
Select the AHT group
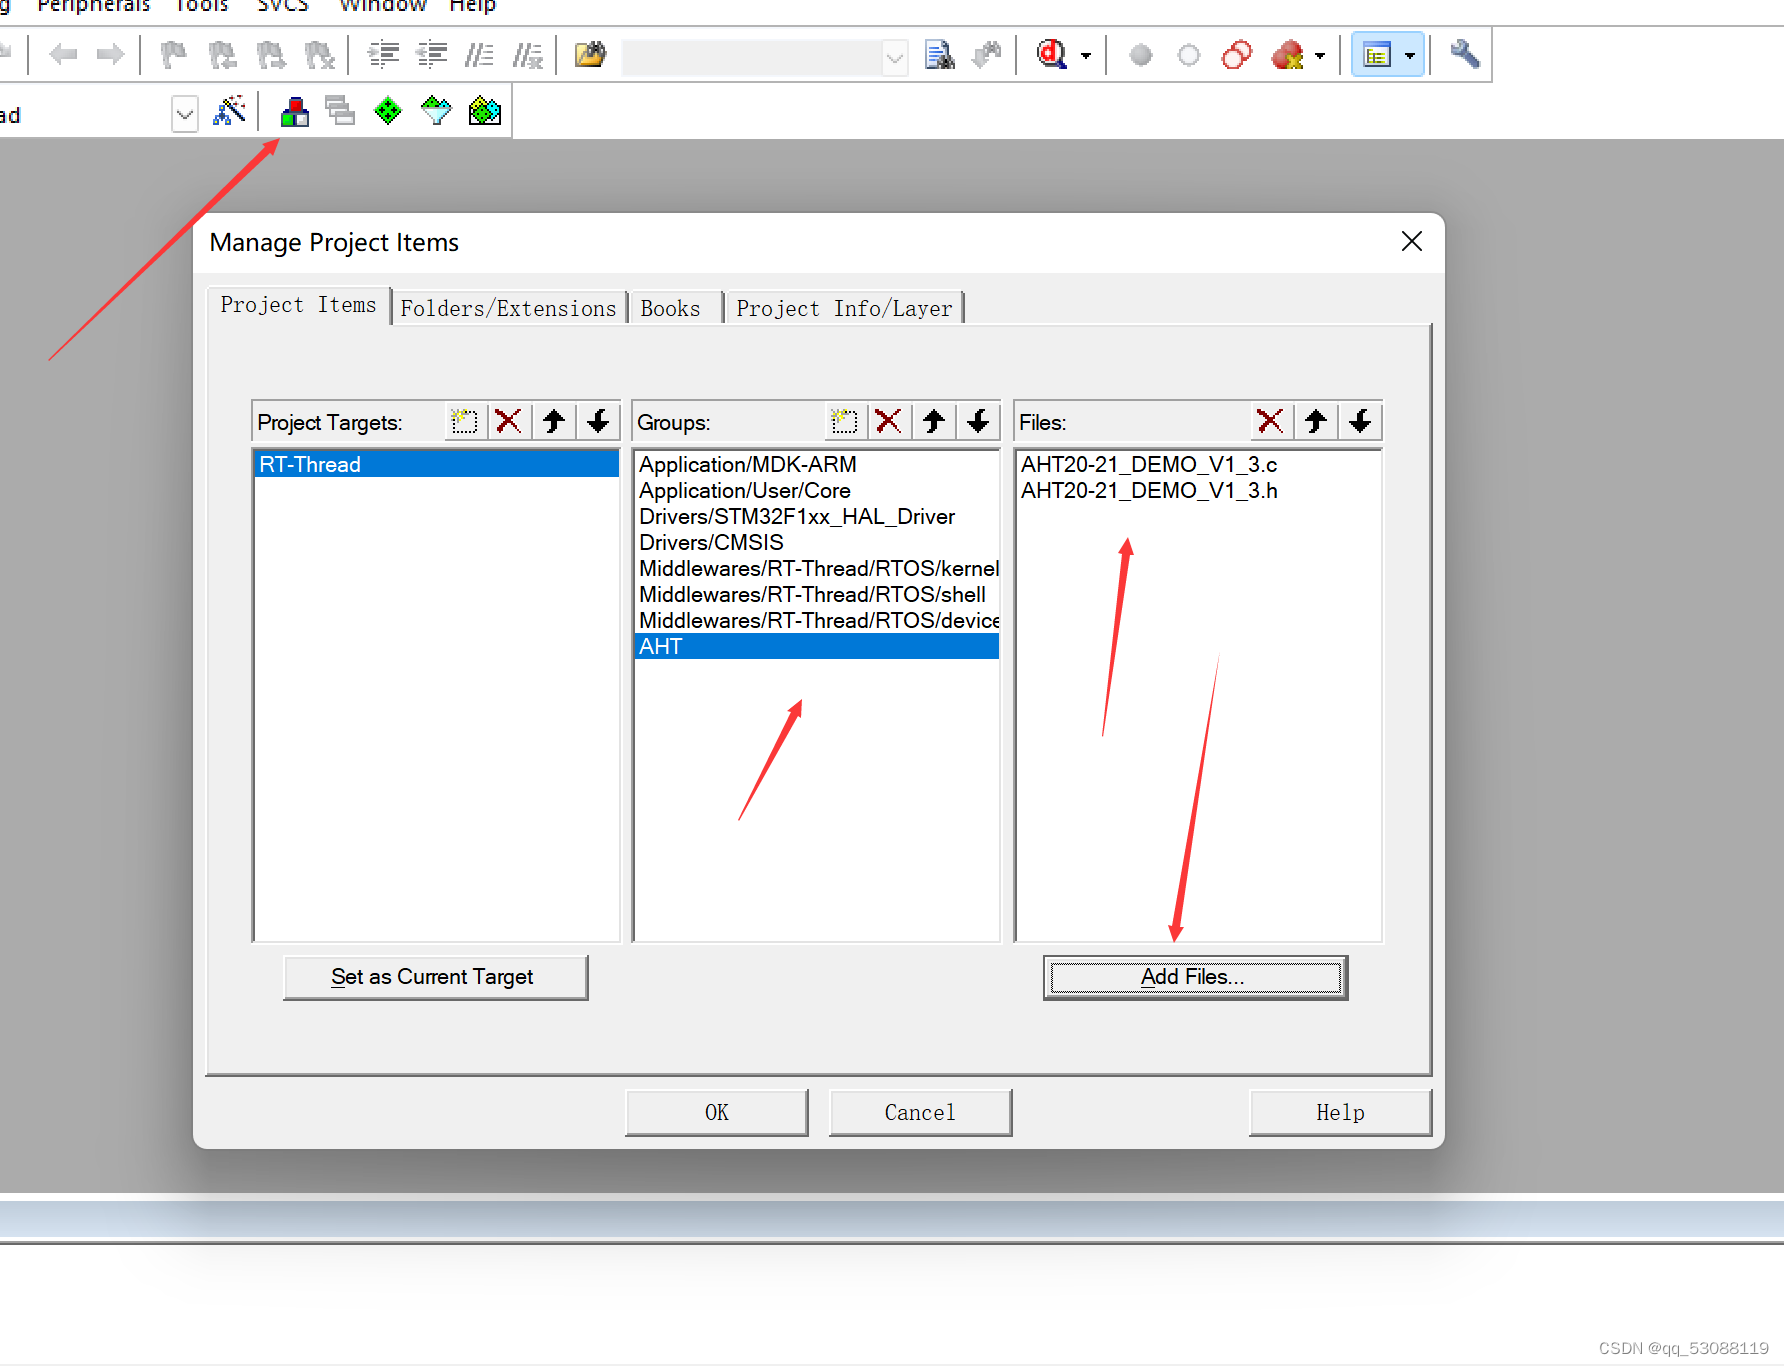click(x=817, y=646)
